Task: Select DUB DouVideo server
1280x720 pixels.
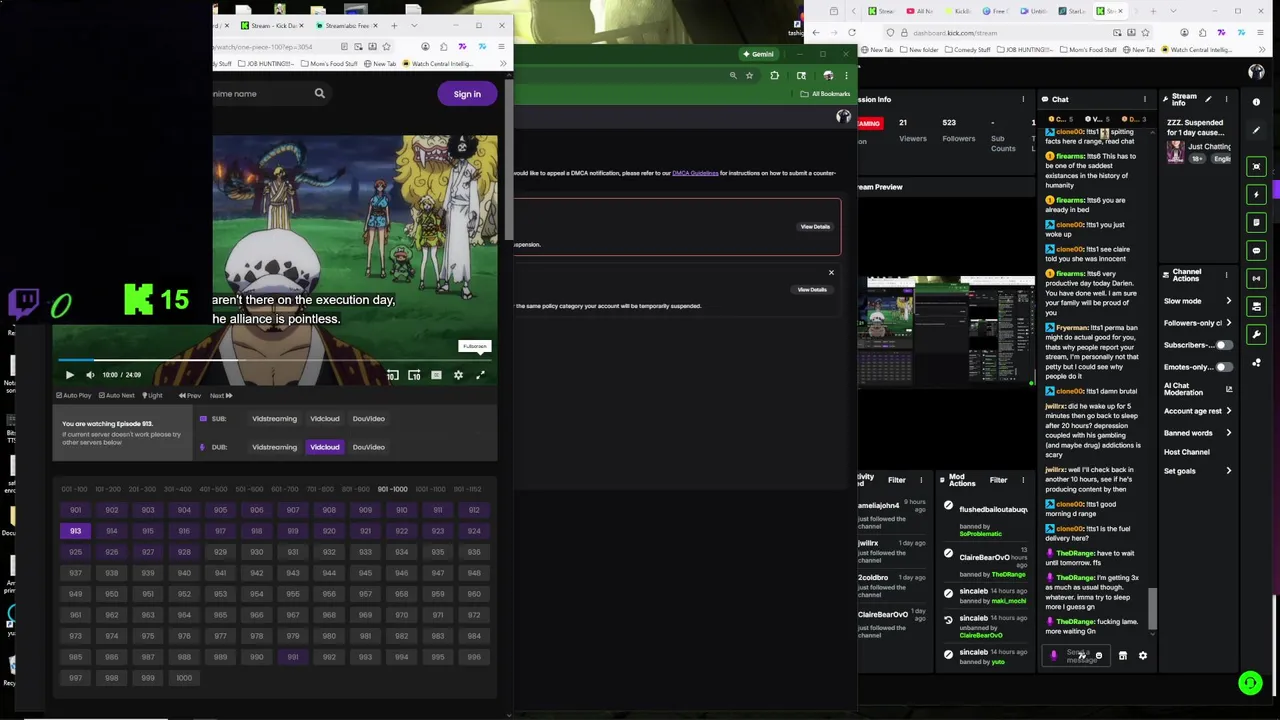Action: coord(369,447)
